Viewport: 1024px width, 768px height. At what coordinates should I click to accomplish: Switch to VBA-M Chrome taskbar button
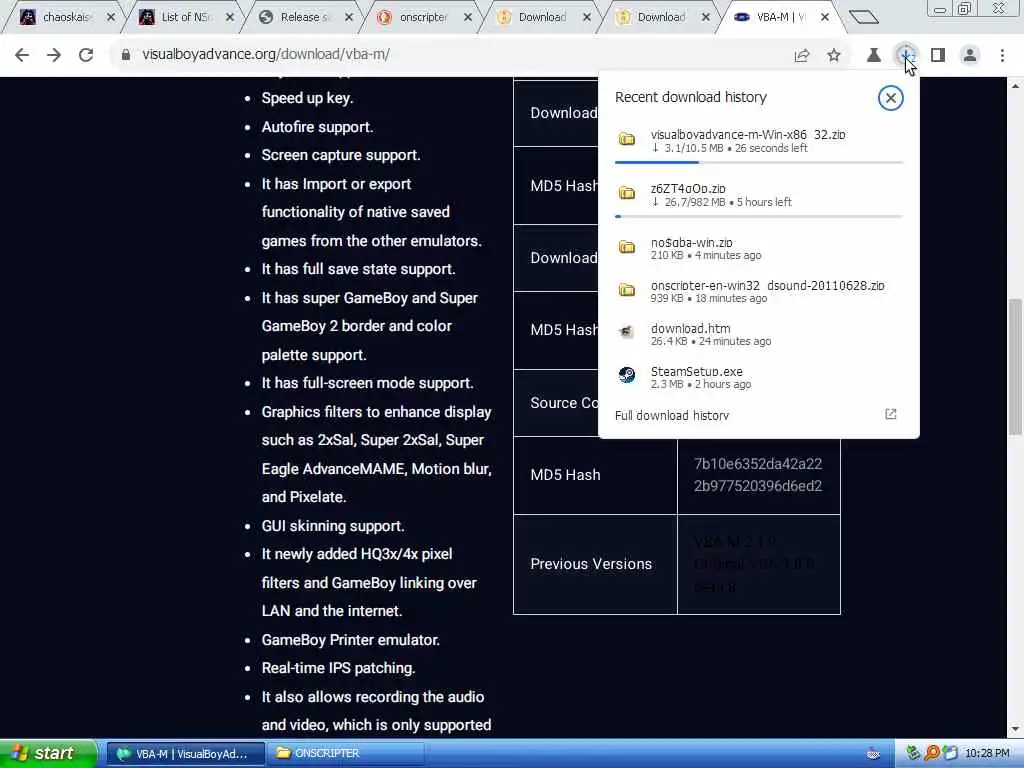pyautogui.click(x=185, y=754)
